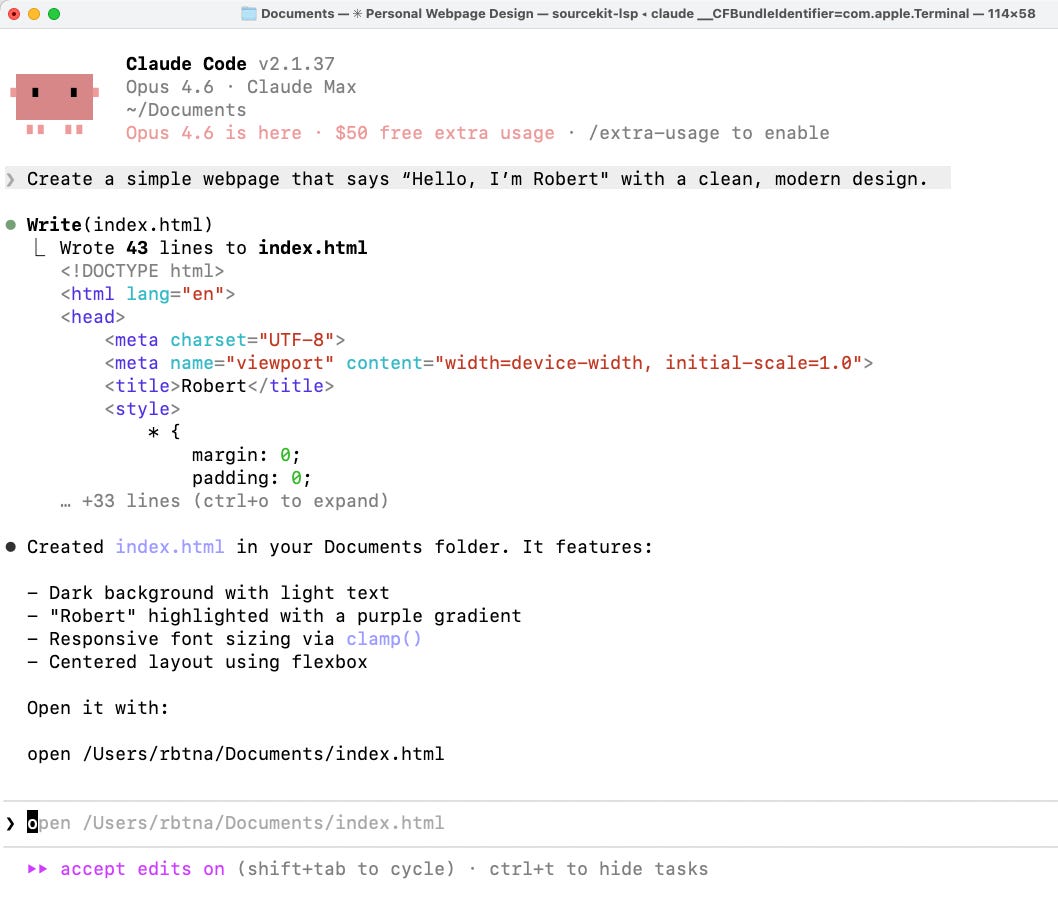Click the clamp() highlighted code link
The height and width of the screenshot is (916, 1058).
(x=384, y=639)
